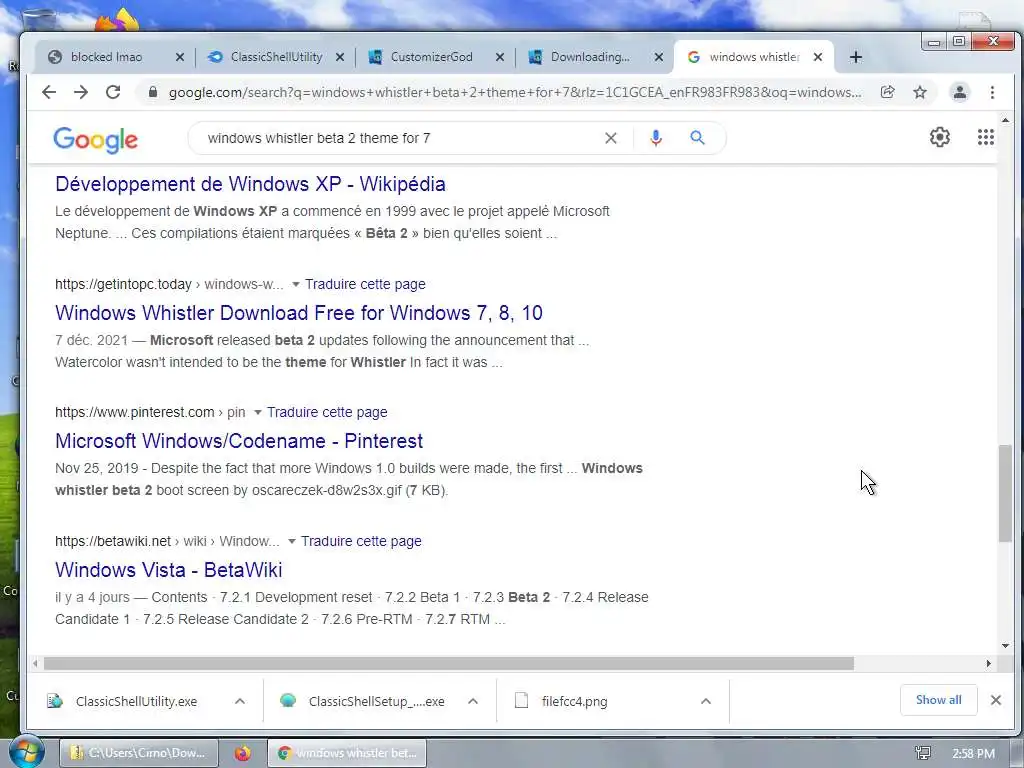Click Traduire cette page for Pinterest result
Screen dimensions: 1024x768
click(x=327, y=412)
